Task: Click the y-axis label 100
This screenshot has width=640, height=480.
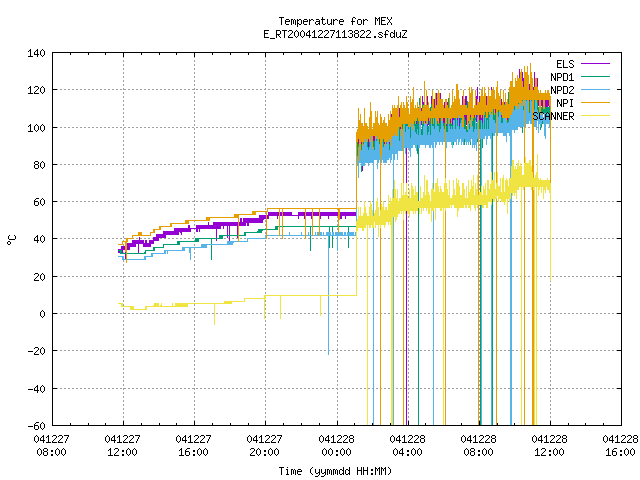Action: (36, 128)
